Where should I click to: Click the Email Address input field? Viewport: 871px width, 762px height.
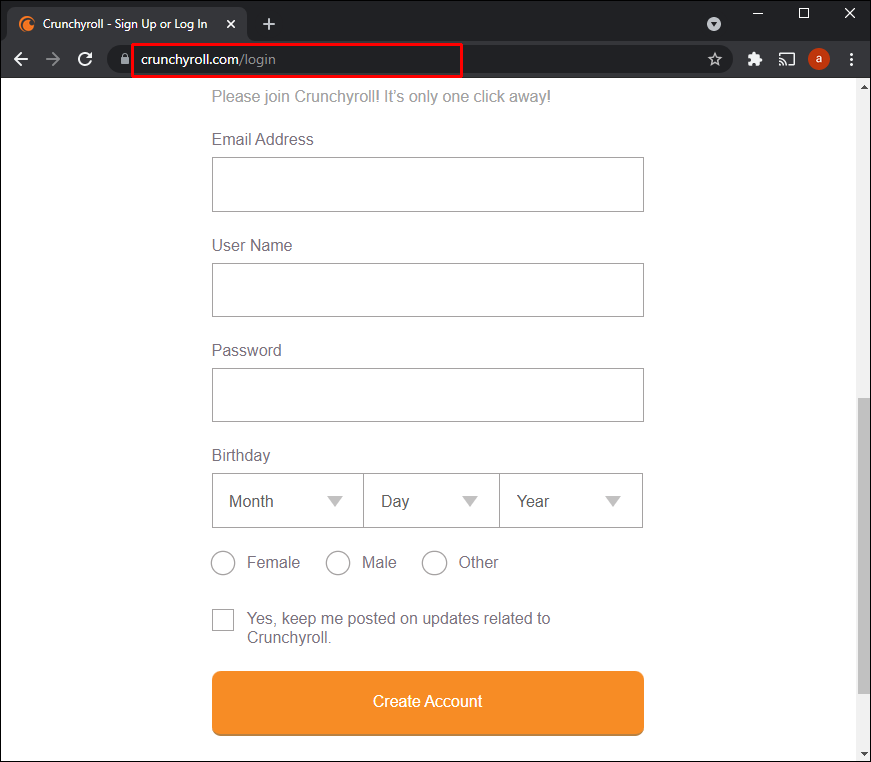coord(427,184)
